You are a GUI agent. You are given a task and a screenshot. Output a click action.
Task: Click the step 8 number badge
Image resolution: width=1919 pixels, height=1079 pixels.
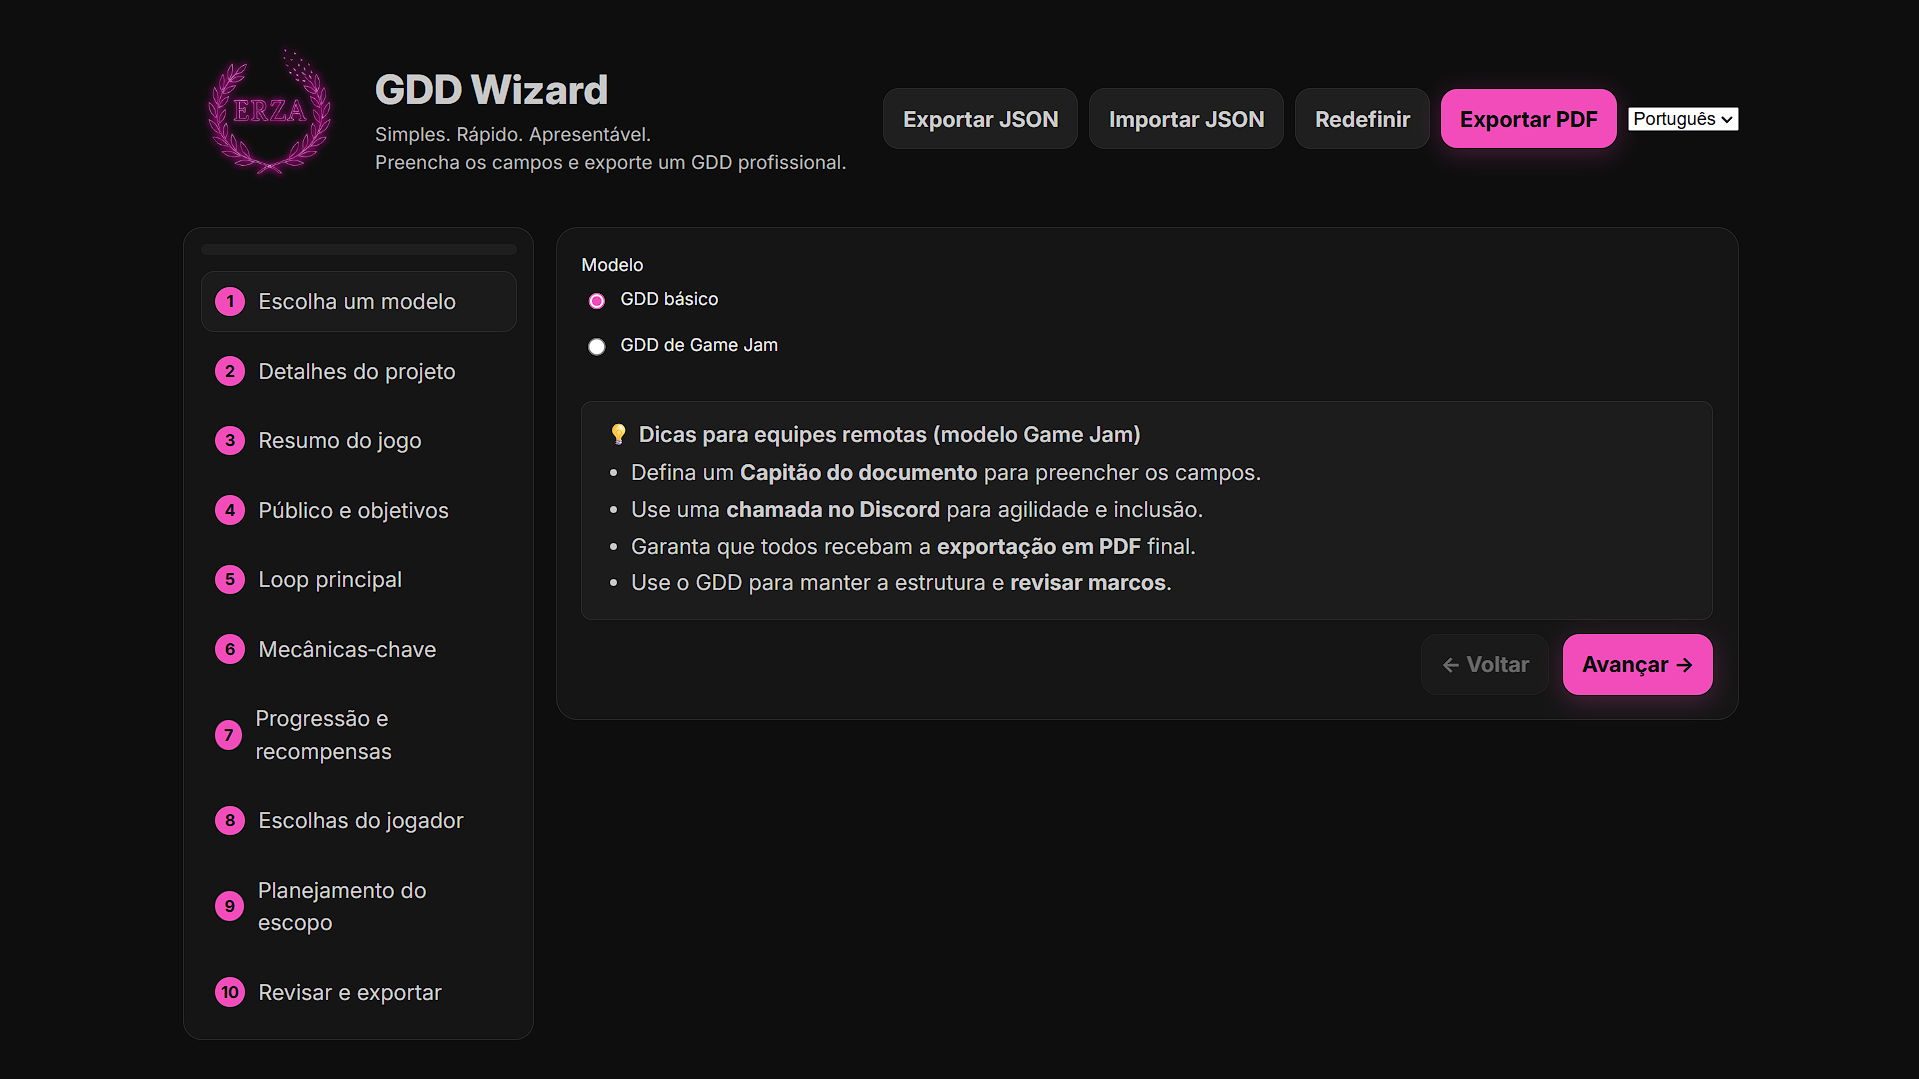click(x=230, y=820)
